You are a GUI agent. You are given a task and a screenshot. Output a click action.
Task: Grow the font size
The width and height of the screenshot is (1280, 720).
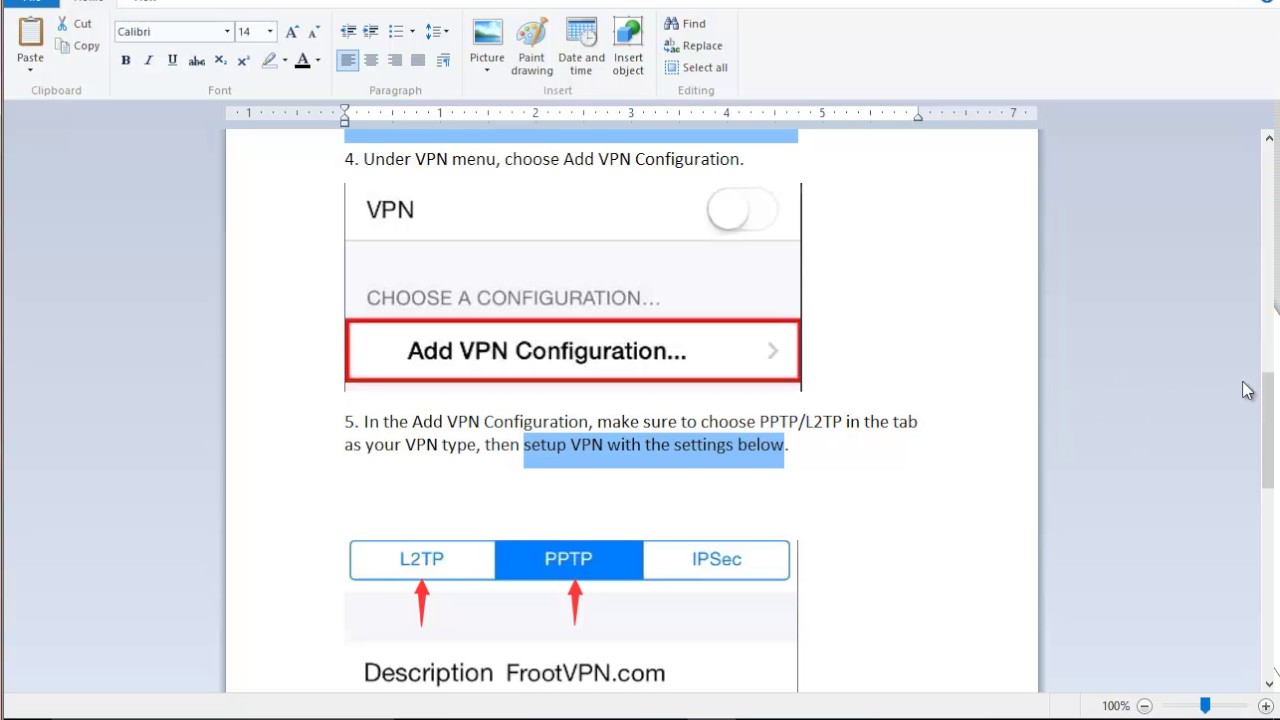(x=292, y=32)
